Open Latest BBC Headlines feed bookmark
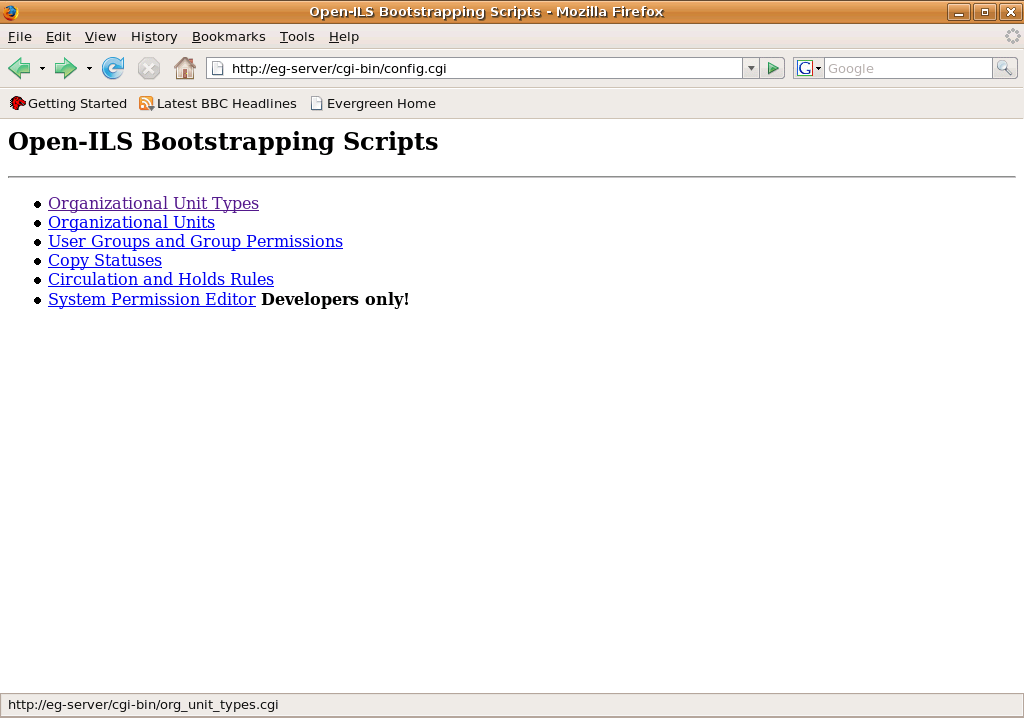 (x=217, y=103)
